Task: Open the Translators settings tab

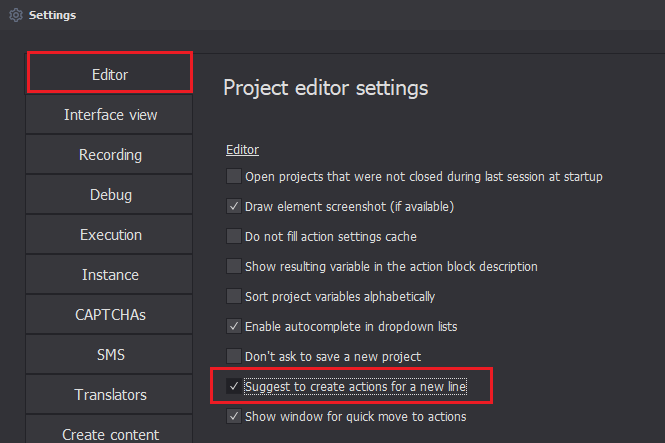Action: click(110, 395)
